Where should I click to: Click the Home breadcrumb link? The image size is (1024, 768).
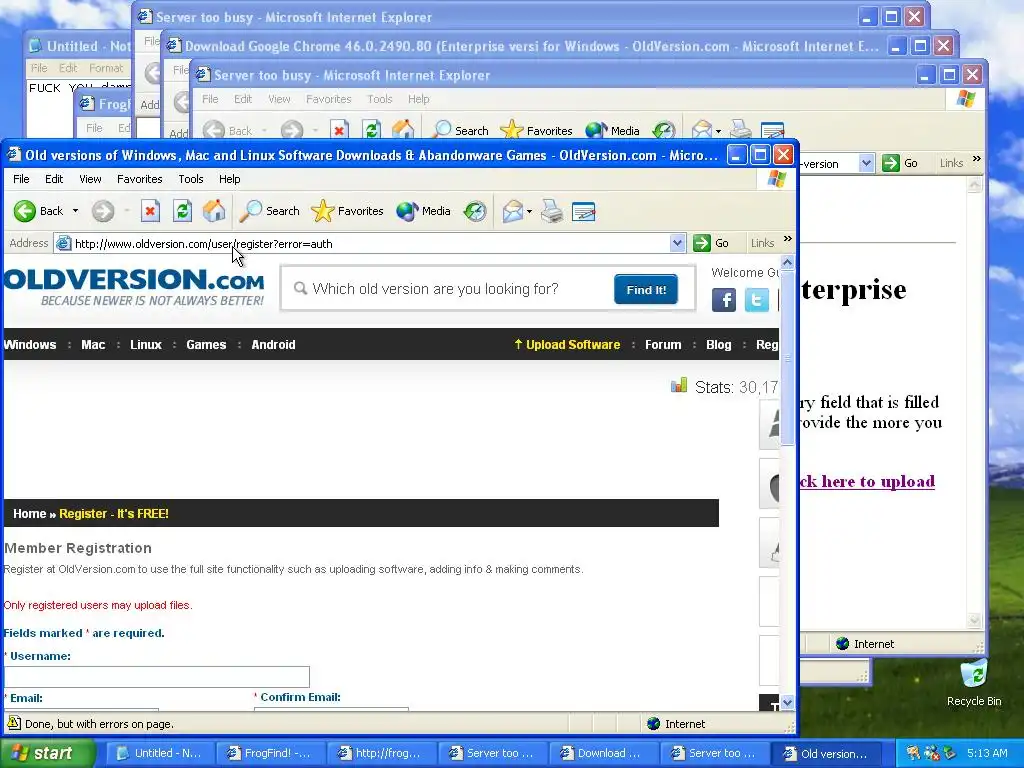coord(29,513)
